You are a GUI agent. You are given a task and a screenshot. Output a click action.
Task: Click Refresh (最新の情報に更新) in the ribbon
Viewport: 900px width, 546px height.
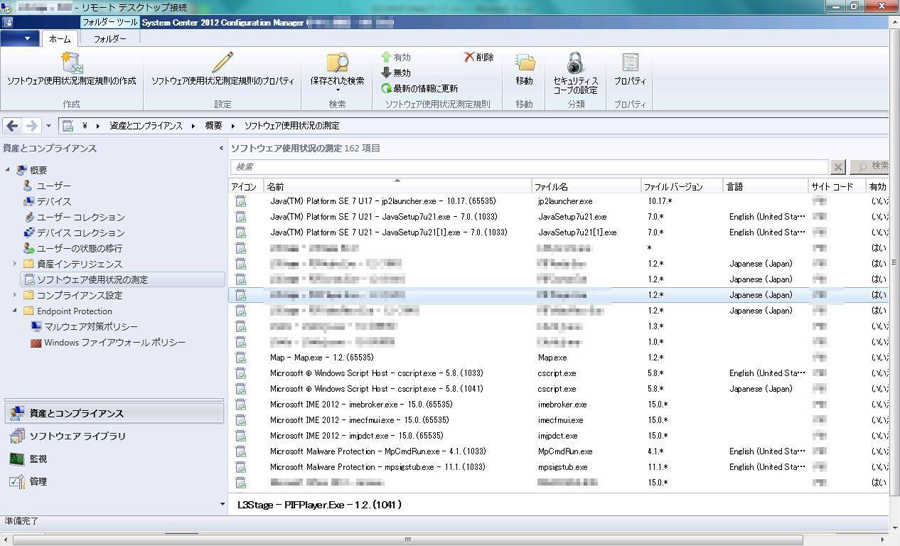point(420,88)
